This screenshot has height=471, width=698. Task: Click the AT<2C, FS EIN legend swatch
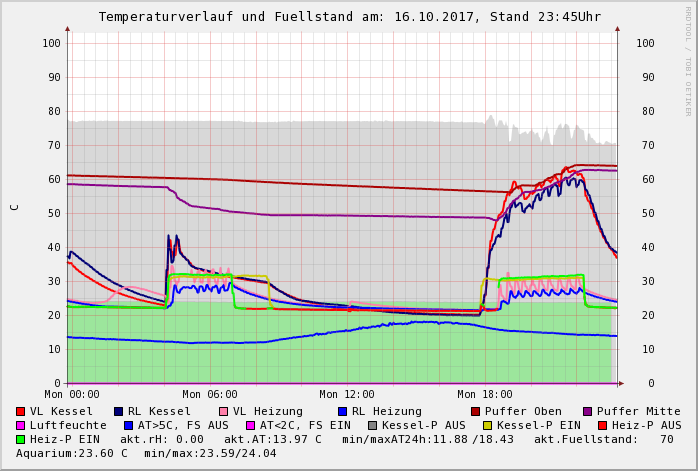point(252,425)
